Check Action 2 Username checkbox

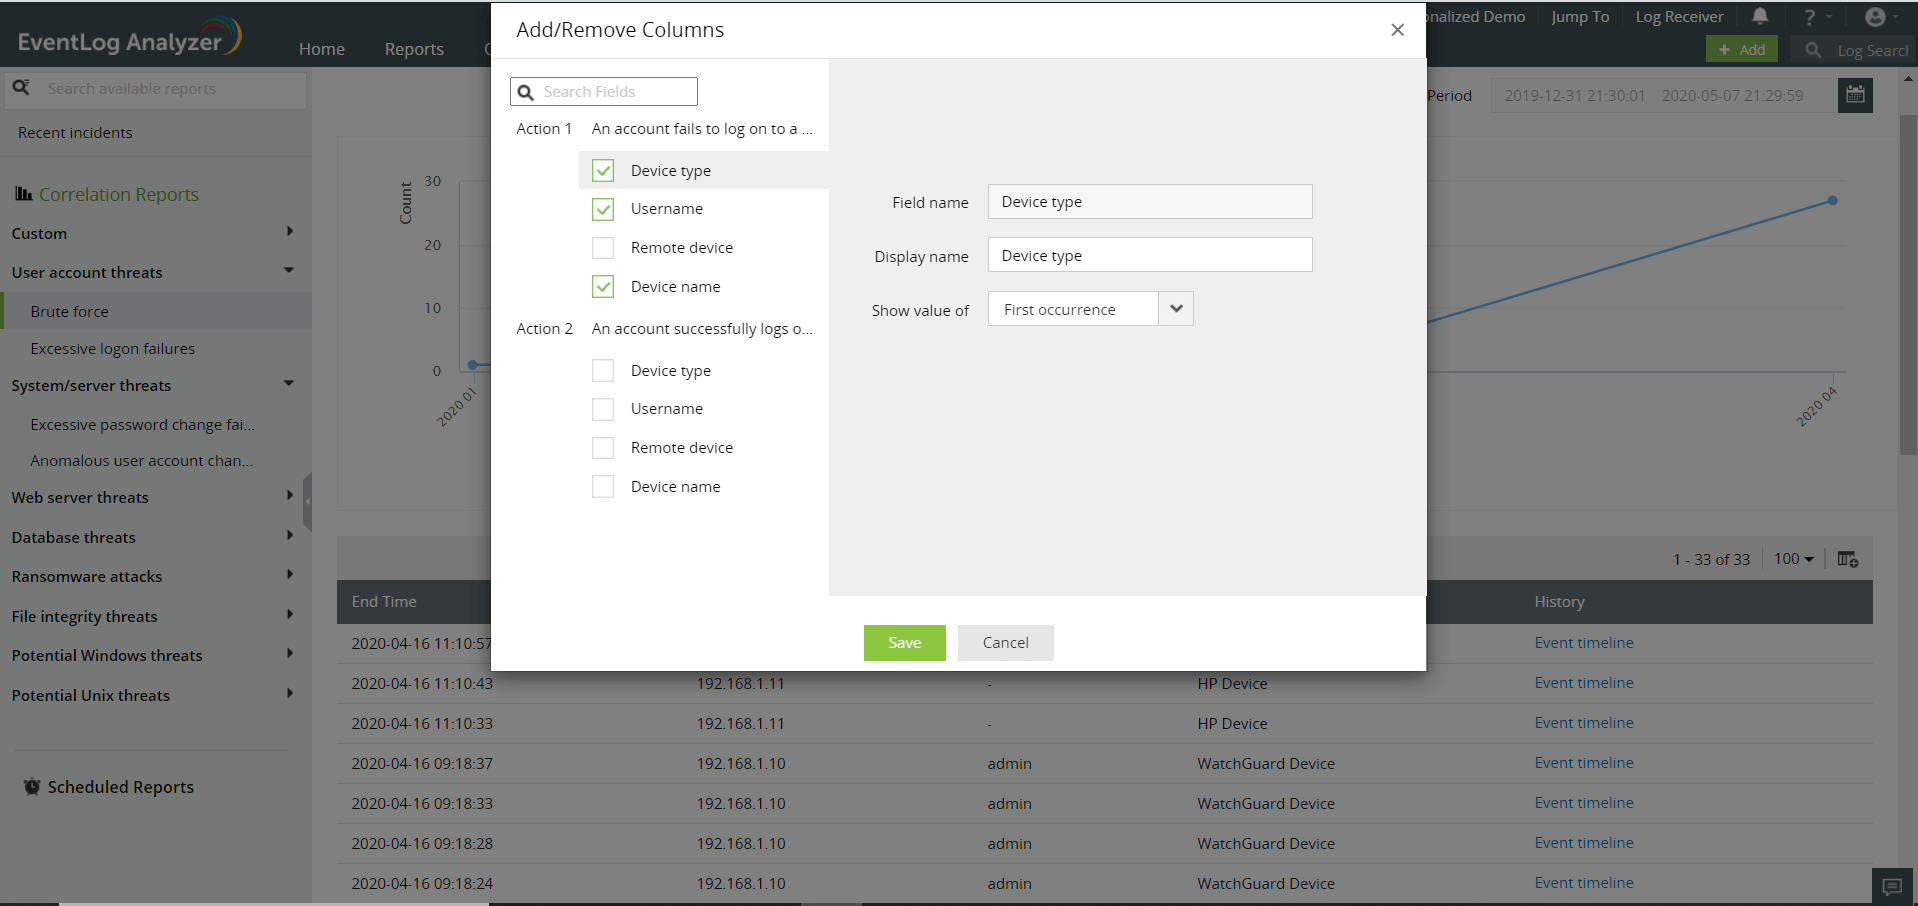[x=603, y=409]
